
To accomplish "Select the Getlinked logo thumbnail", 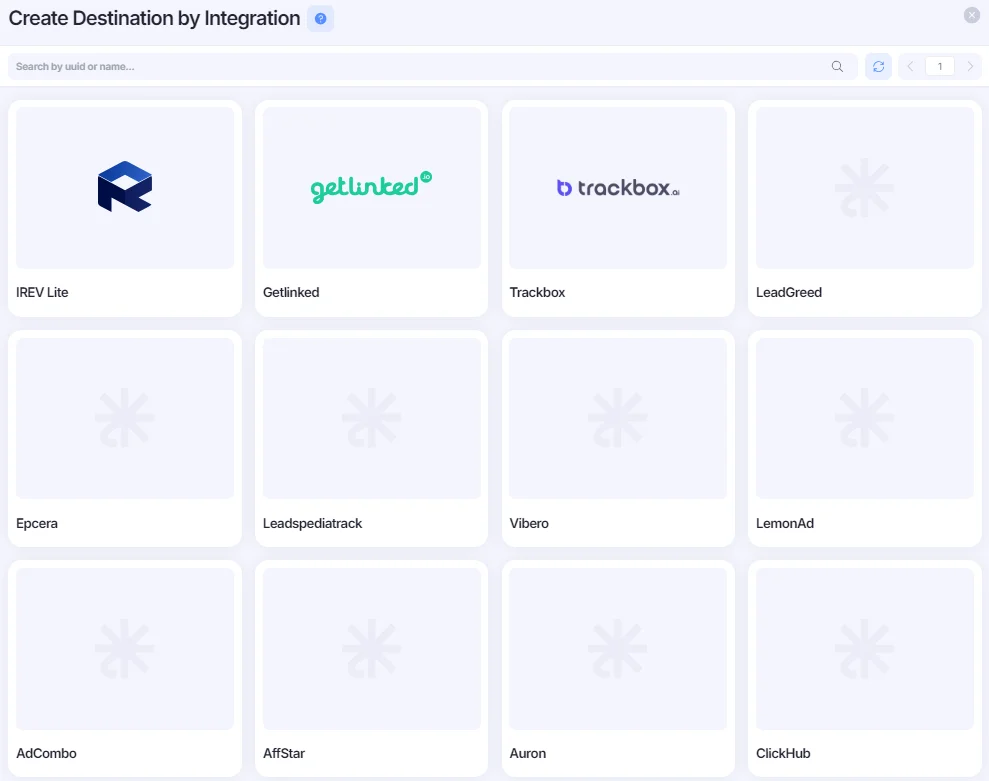I will click(372, 187).
